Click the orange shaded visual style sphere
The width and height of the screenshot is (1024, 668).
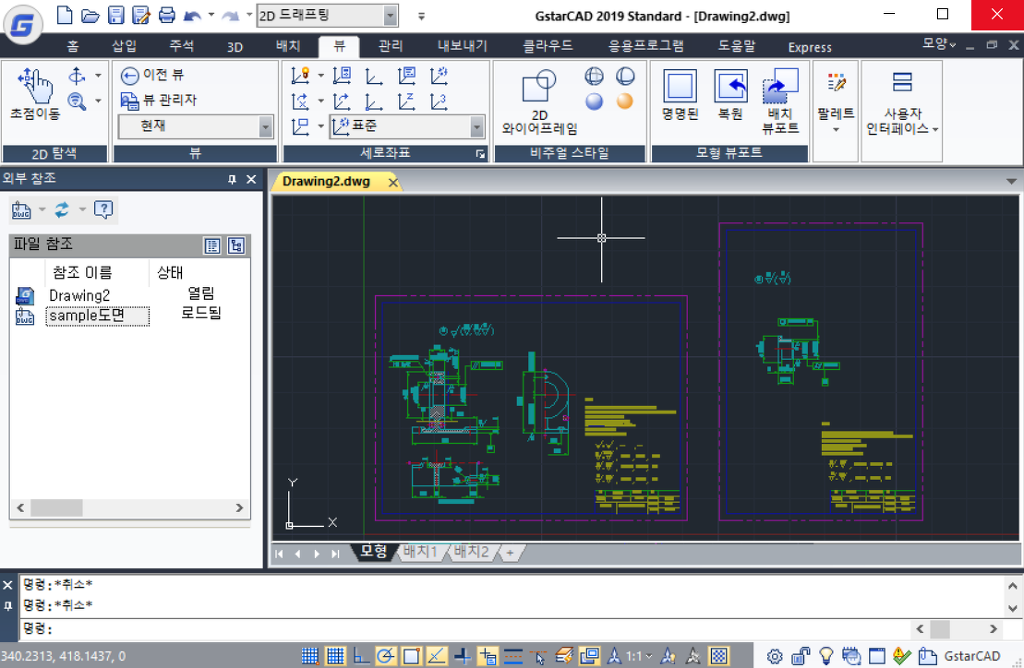point(625,101)
